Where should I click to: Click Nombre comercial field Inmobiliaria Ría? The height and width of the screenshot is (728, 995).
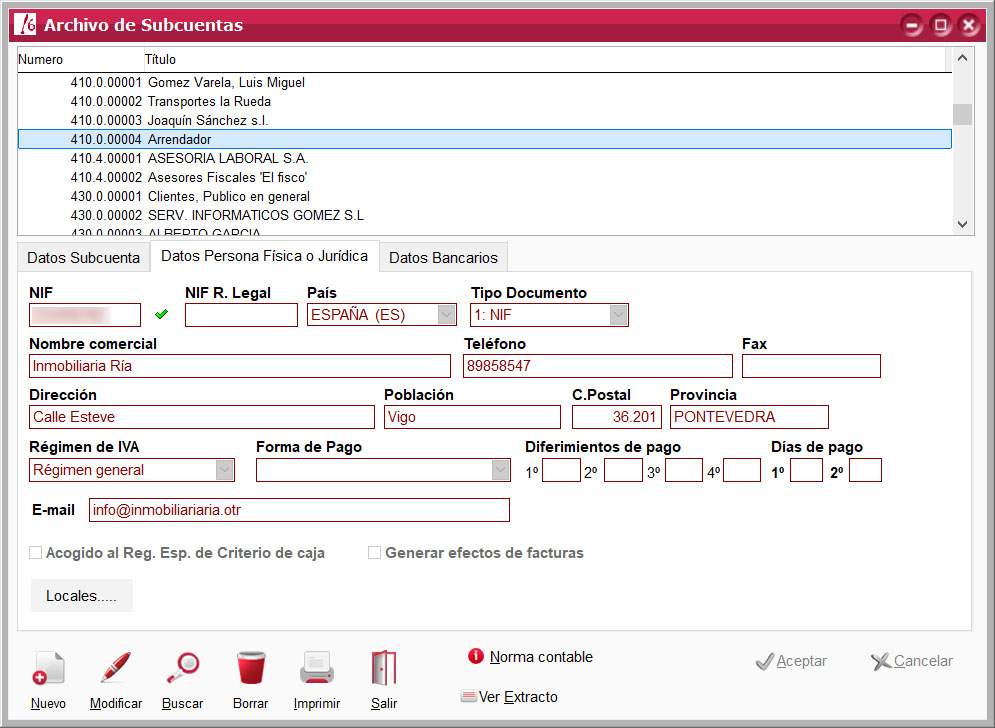click(240, 366)
